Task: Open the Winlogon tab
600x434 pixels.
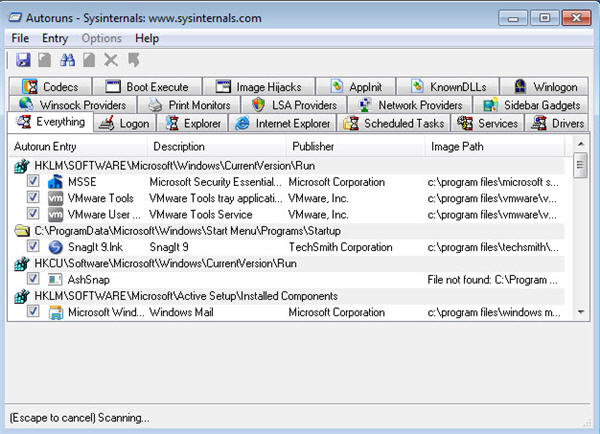Action: click(545, 87)
